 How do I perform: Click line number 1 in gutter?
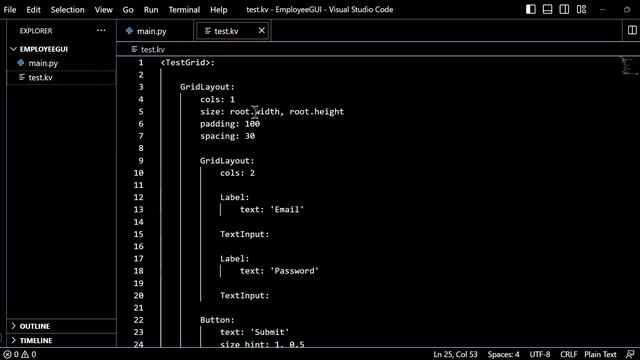coord(141,62)
